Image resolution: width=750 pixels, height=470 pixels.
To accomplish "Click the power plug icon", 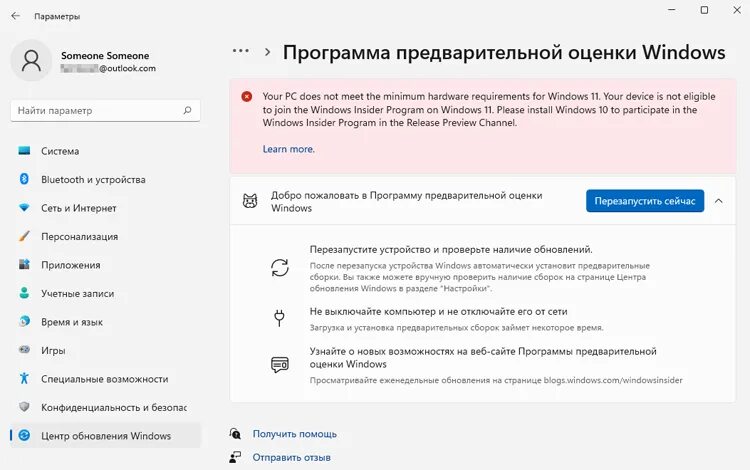I will click(x=279, y=318).
